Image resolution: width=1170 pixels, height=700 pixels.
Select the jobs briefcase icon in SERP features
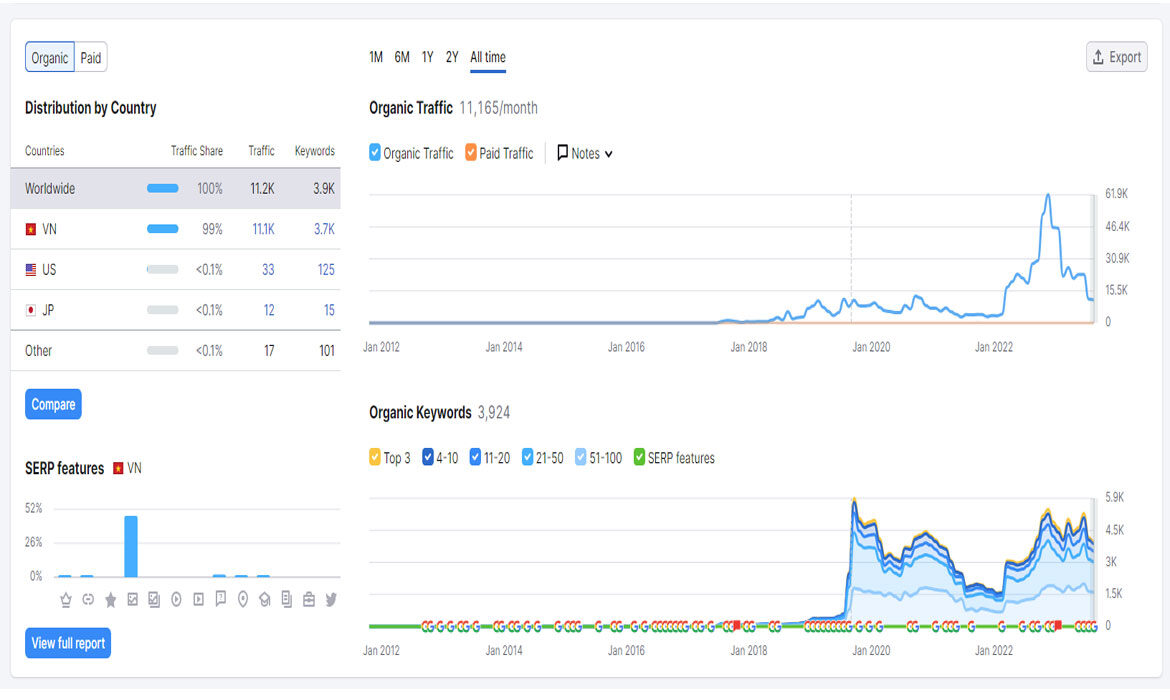point(309,599)
